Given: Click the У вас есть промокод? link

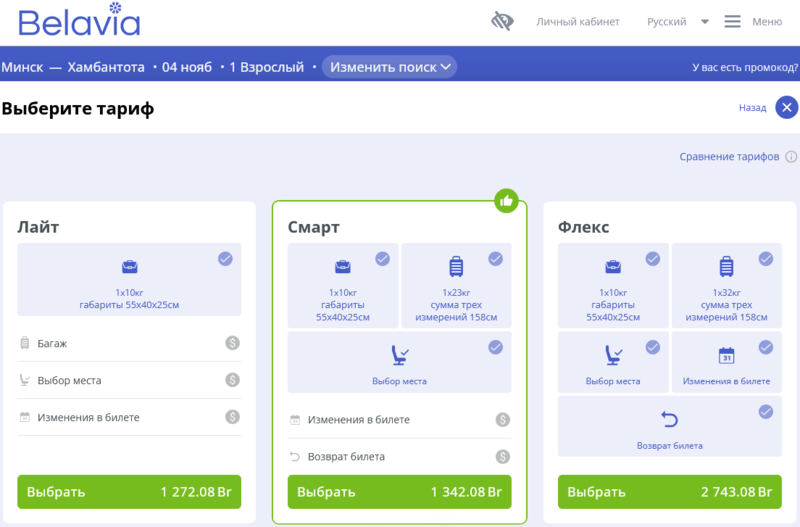Looking at the screenshot, I should point(744,68).
